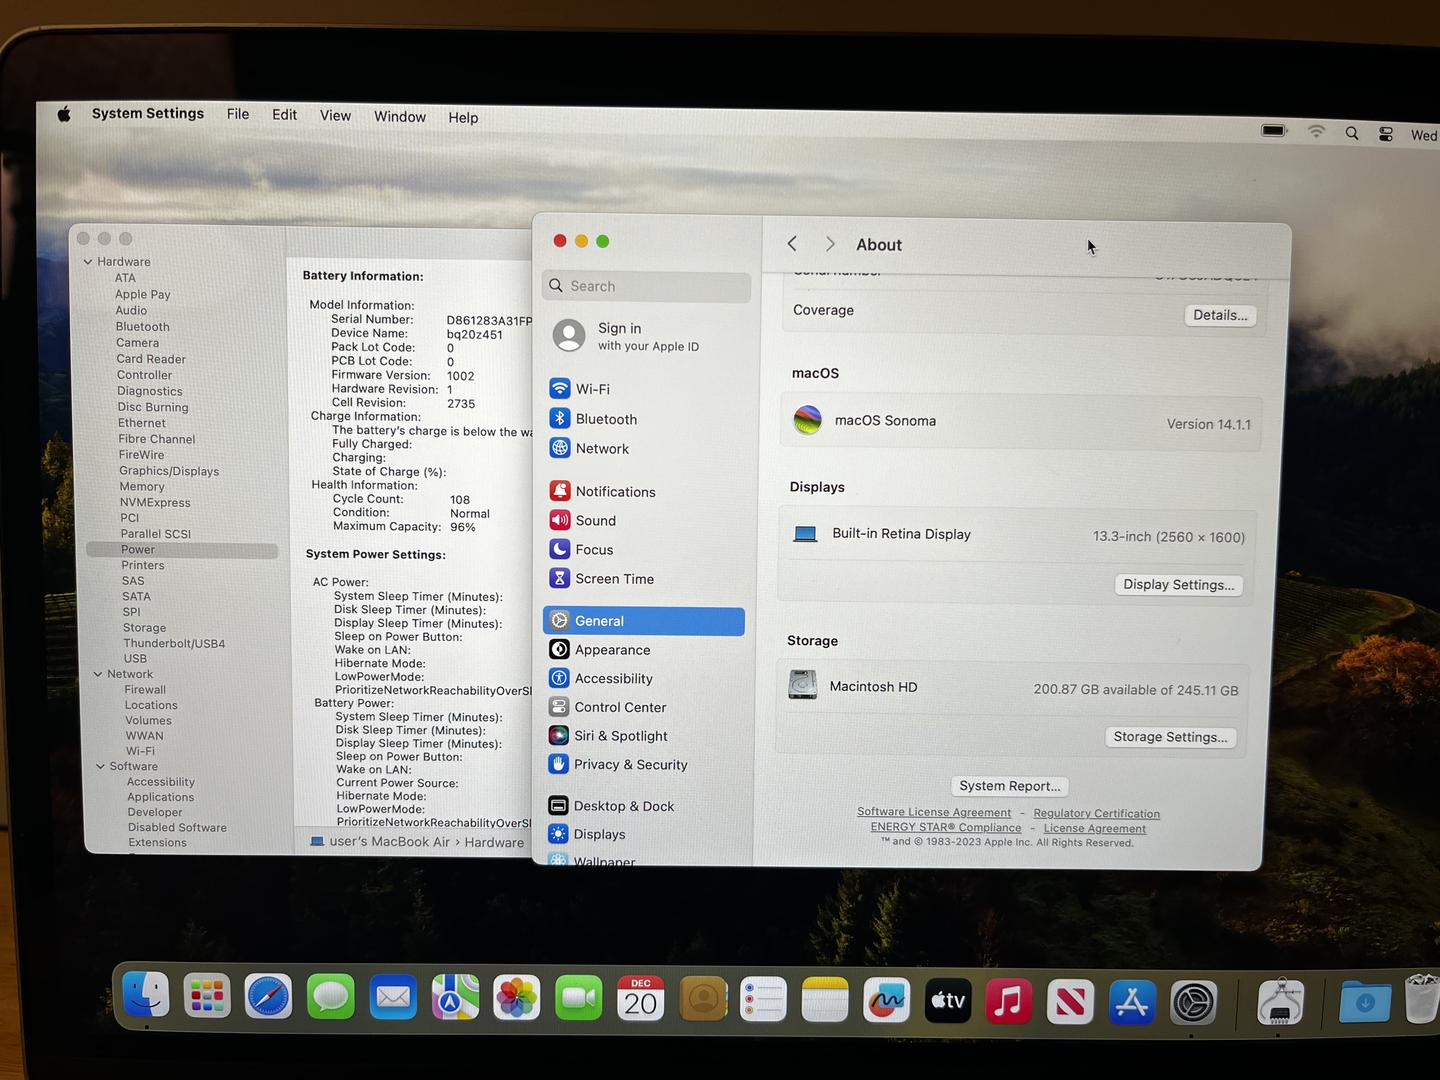Launch Finder from the Dock
The image size is (1440, 1080).
[x=146, y=996]
